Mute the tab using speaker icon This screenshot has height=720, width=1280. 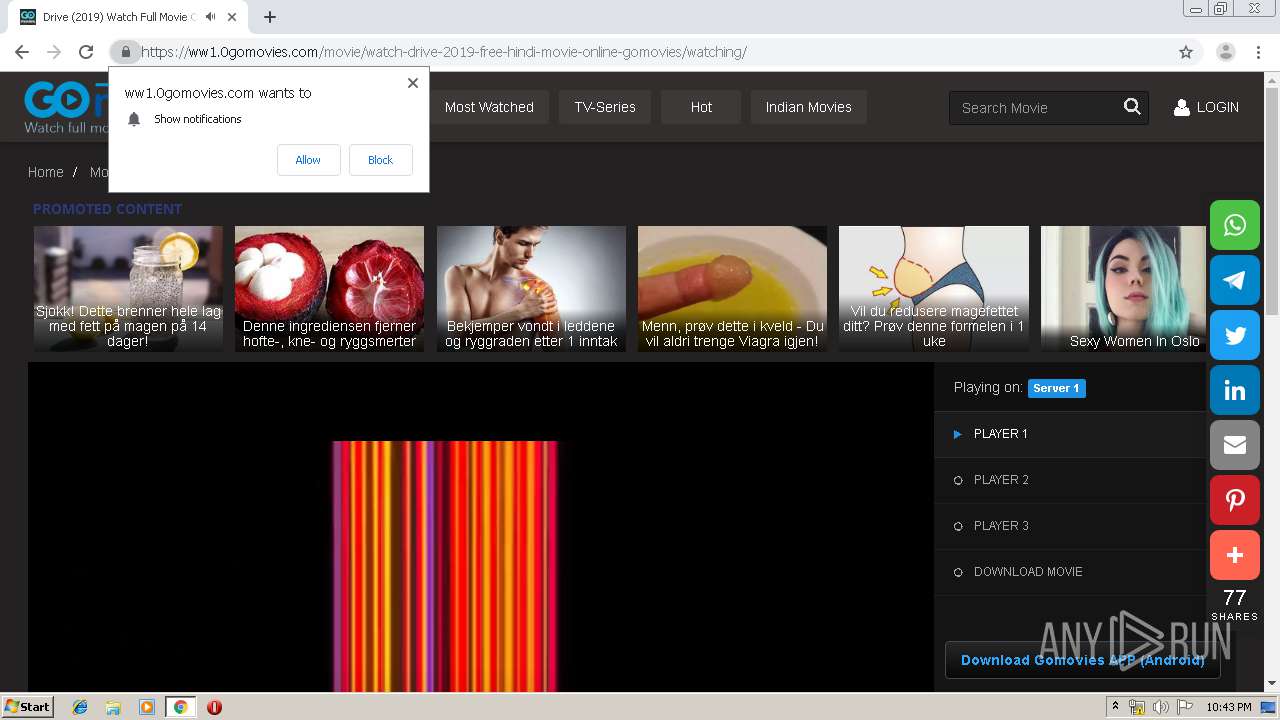click(x=210, y=17)
